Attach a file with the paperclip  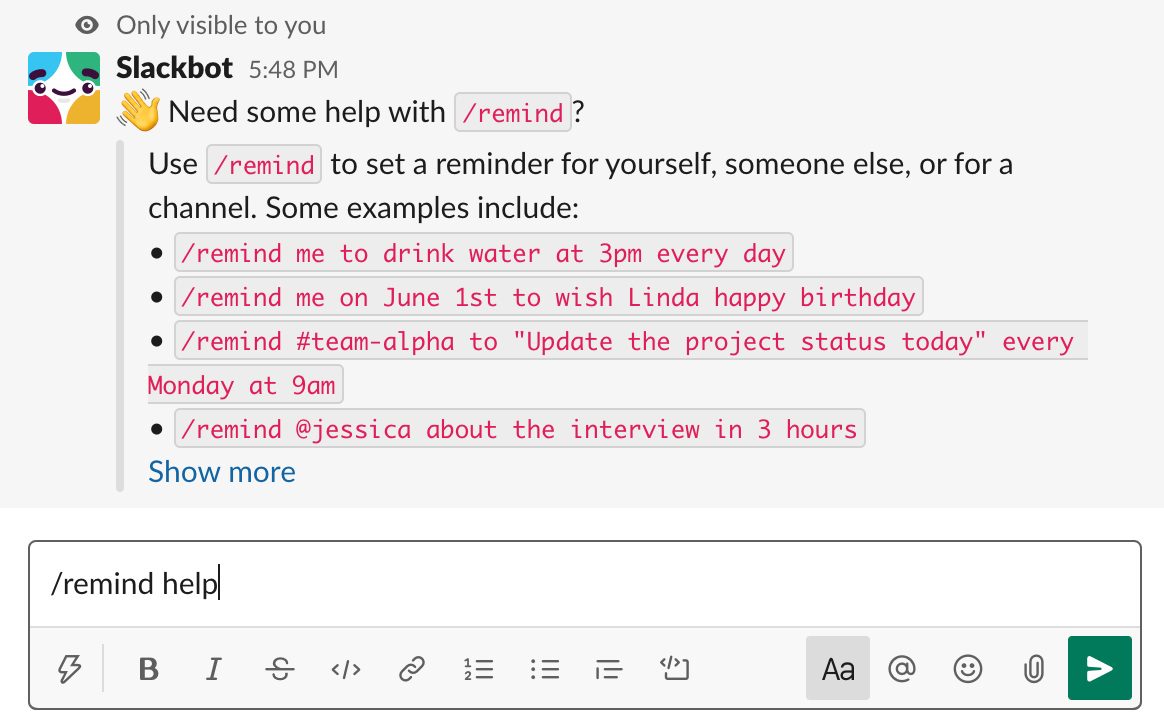[x=1033, y=668]
